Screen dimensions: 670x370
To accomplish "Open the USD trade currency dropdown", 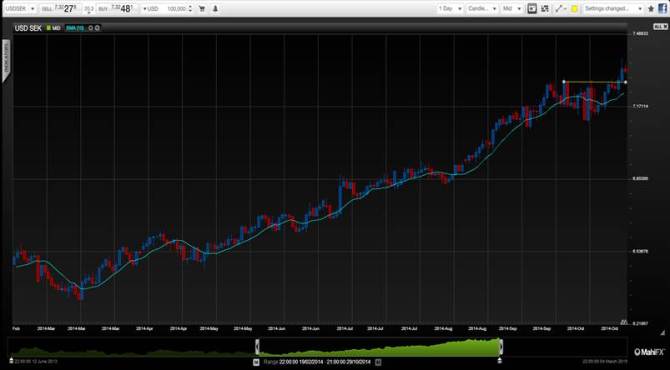I will [151, 9].
